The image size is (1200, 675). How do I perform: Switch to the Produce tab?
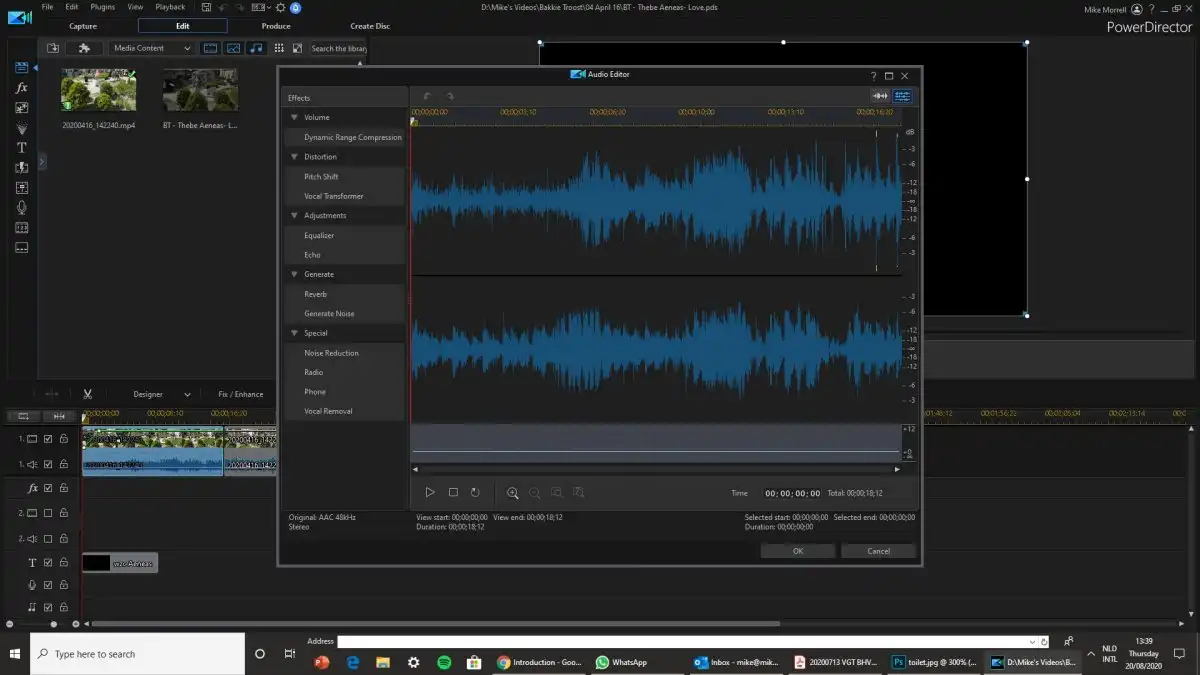(276, 26)
